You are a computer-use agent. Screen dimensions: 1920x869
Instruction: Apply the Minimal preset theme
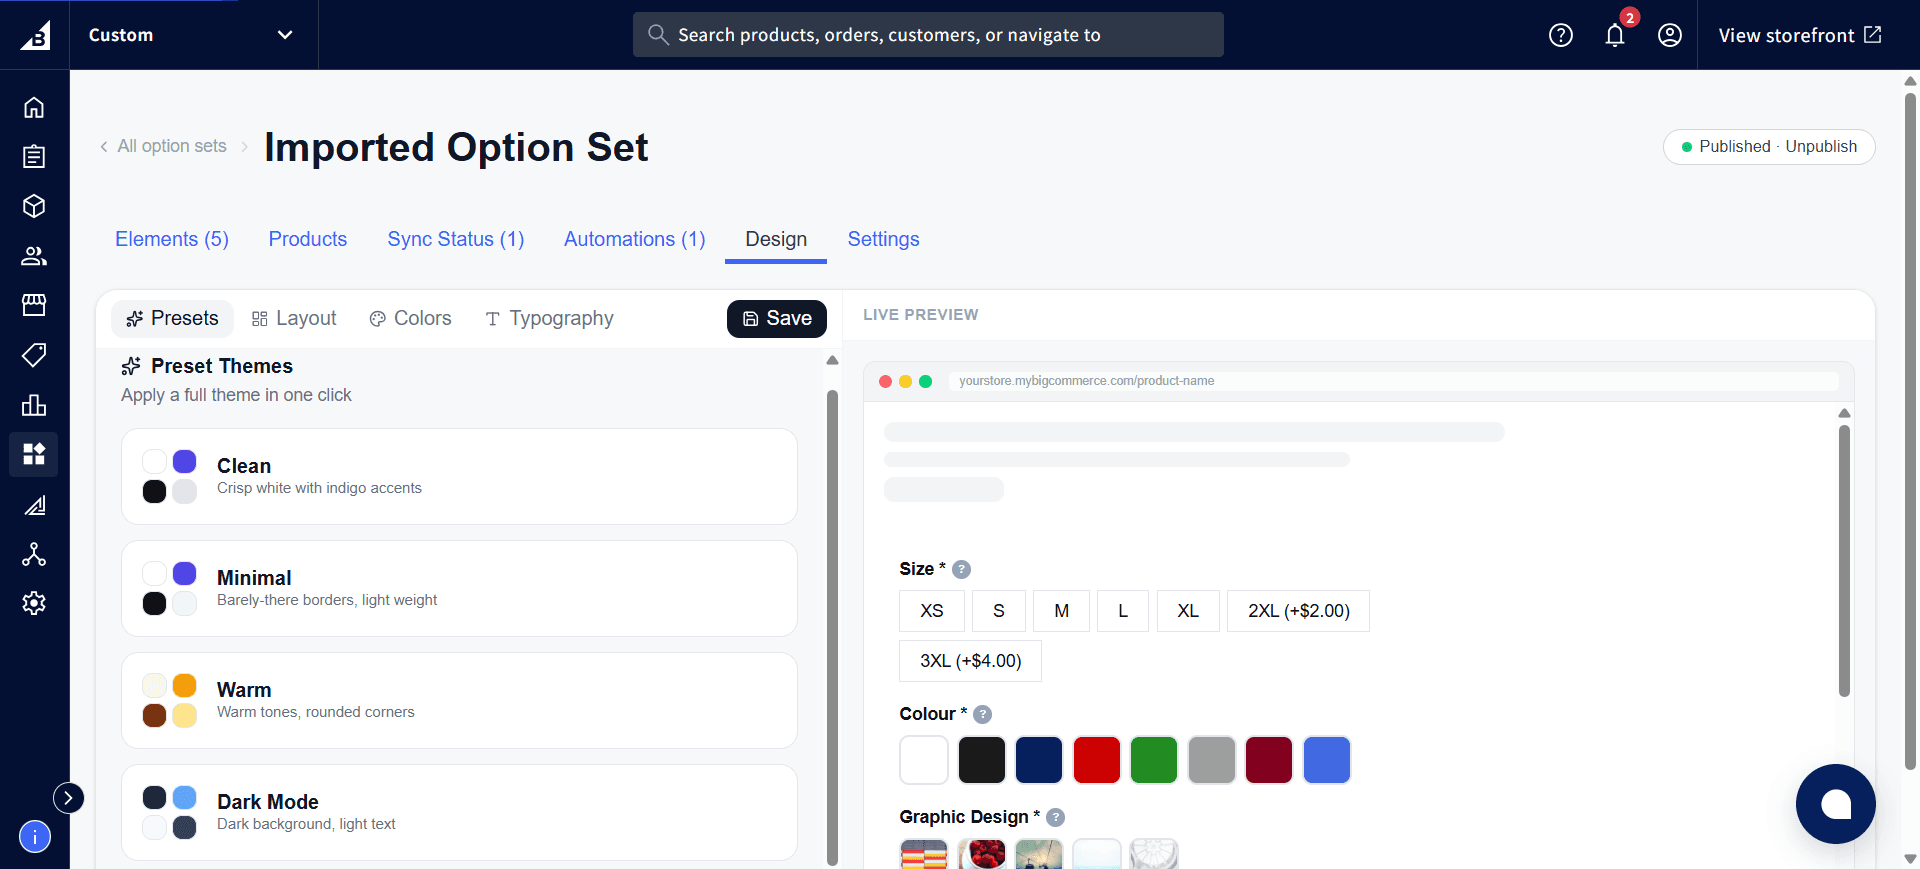[459, 589]
